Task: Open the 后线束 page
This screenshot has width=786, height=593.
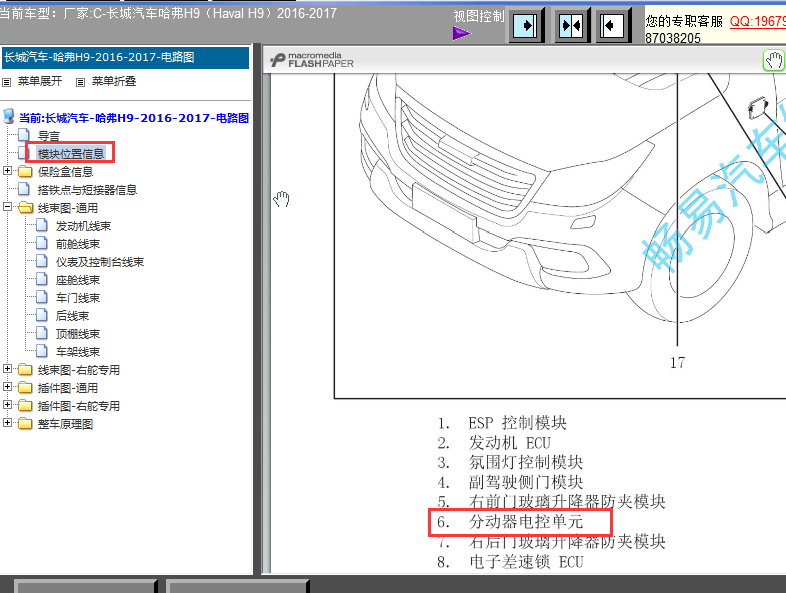Action: click(x=72, y=316)
